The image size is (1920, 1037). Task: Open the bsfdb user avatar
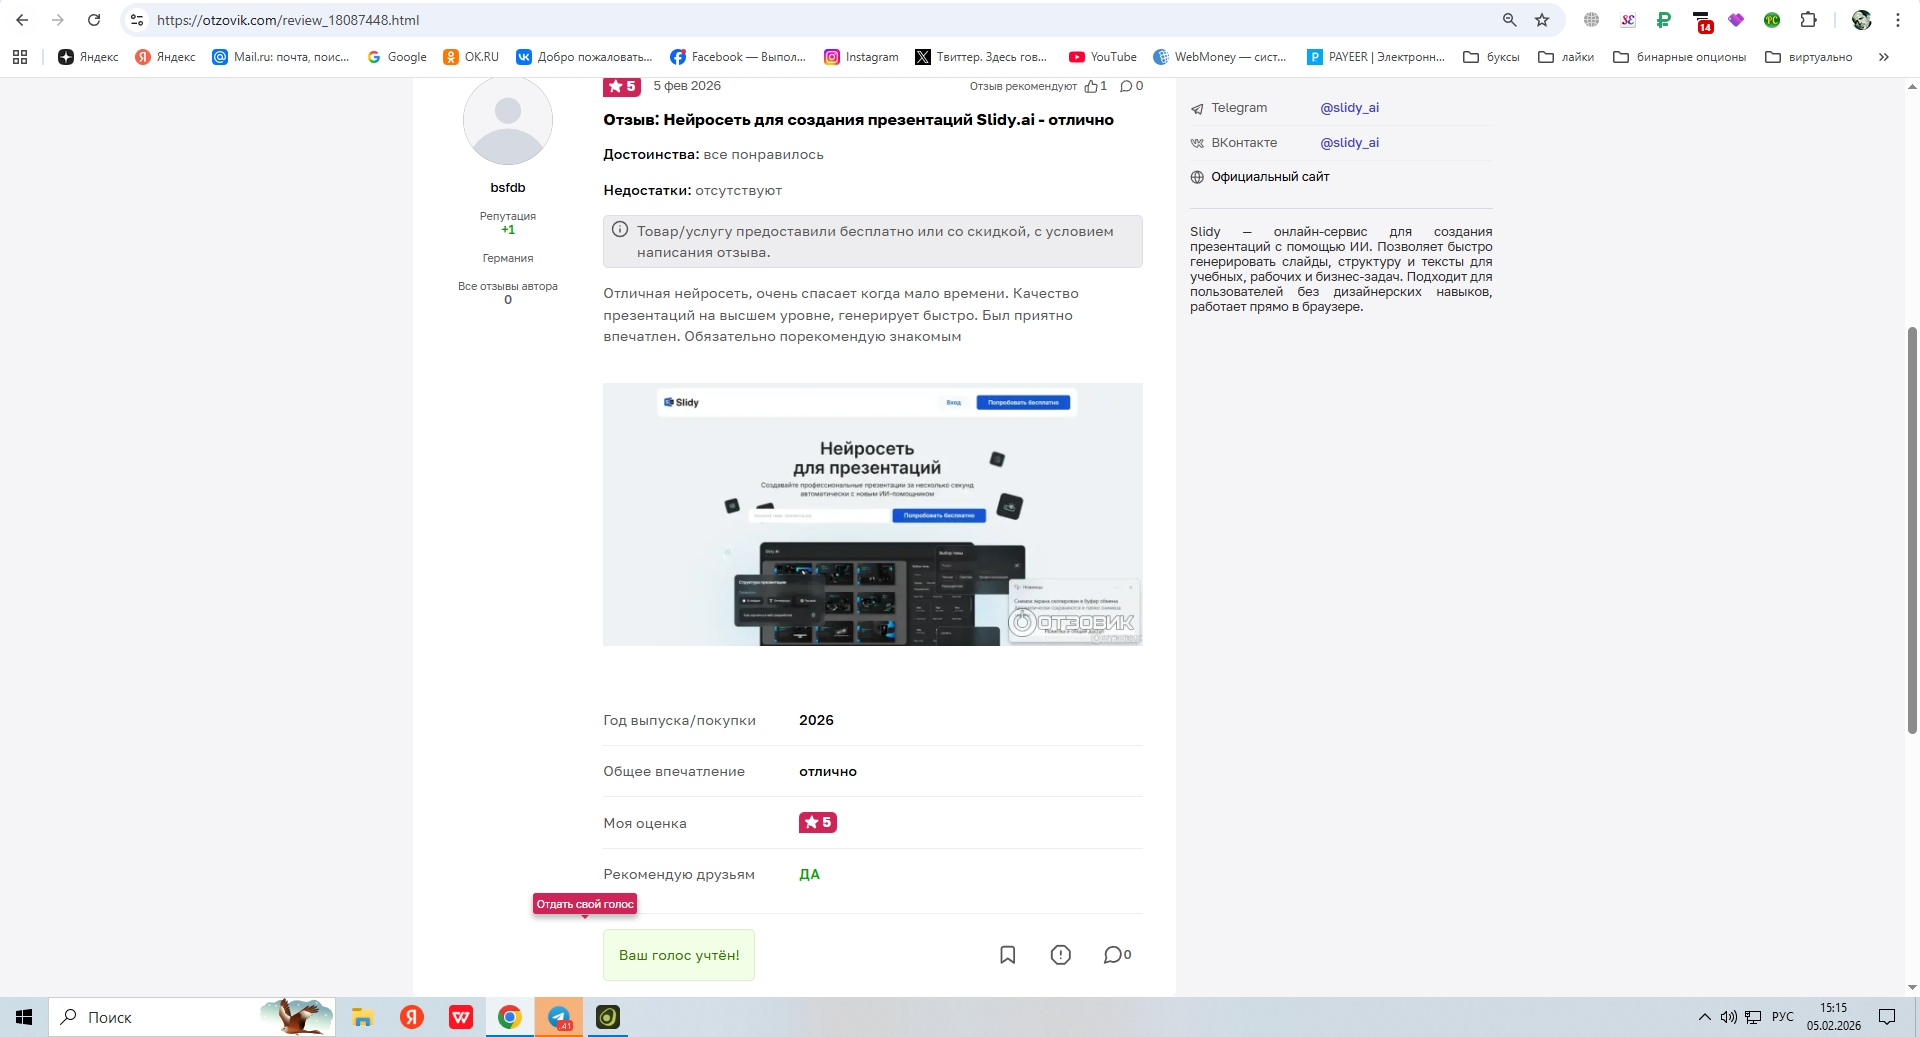pyautogui.click(x=508, y=120)
